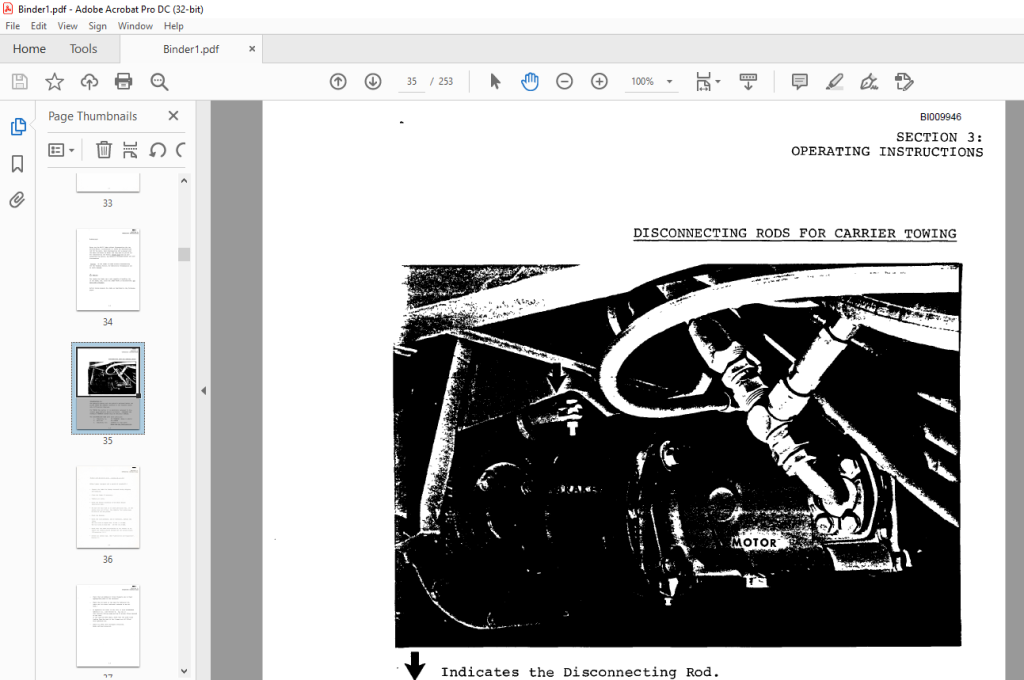Viewport: 1024px width, 680px height.
Task: Go to next page with down arrow
Action: [373, 82]
